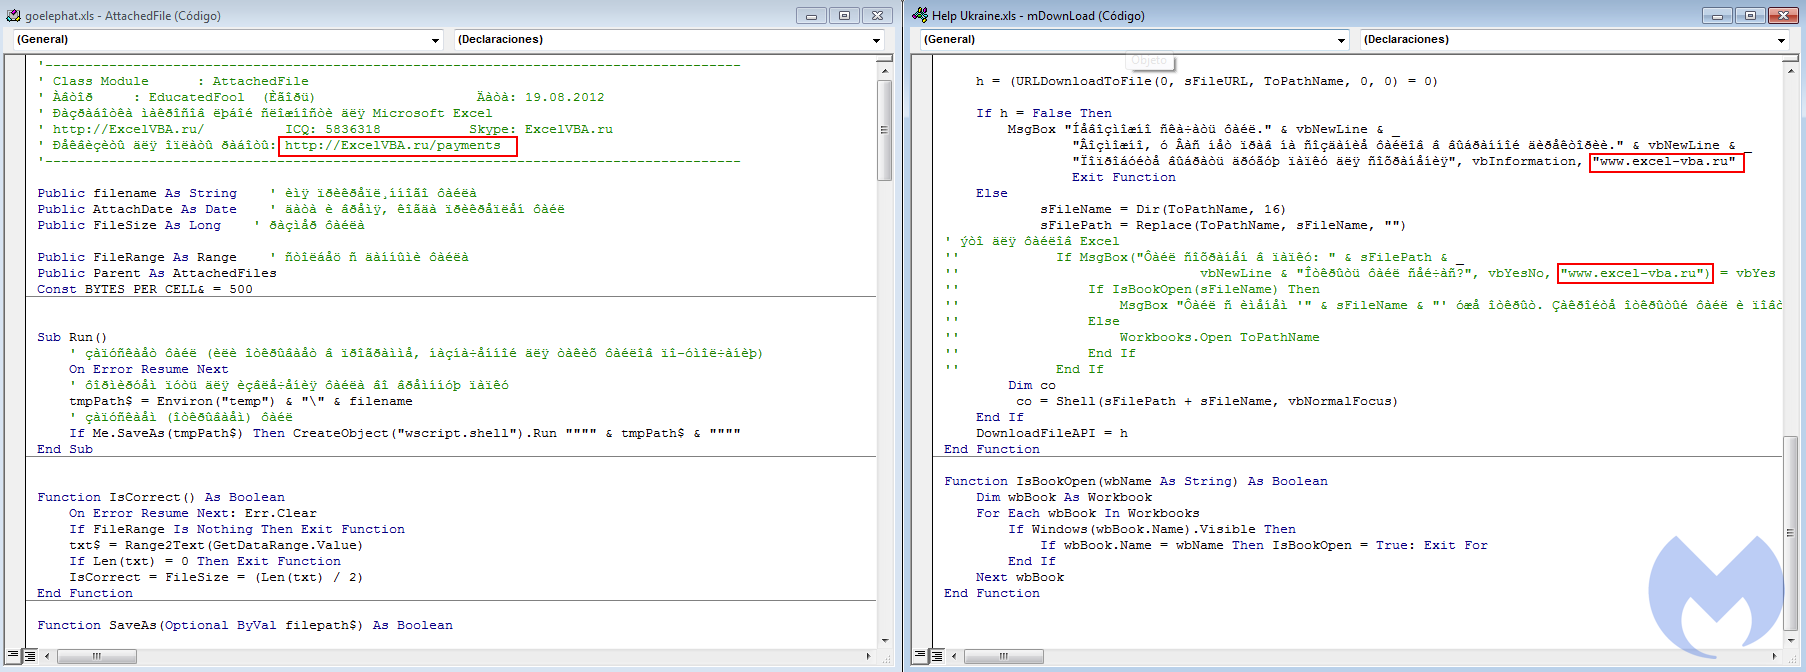Screen dimensions: 1806x672
Task: Click the goelephat.xls window title icon
Action: 13,15
